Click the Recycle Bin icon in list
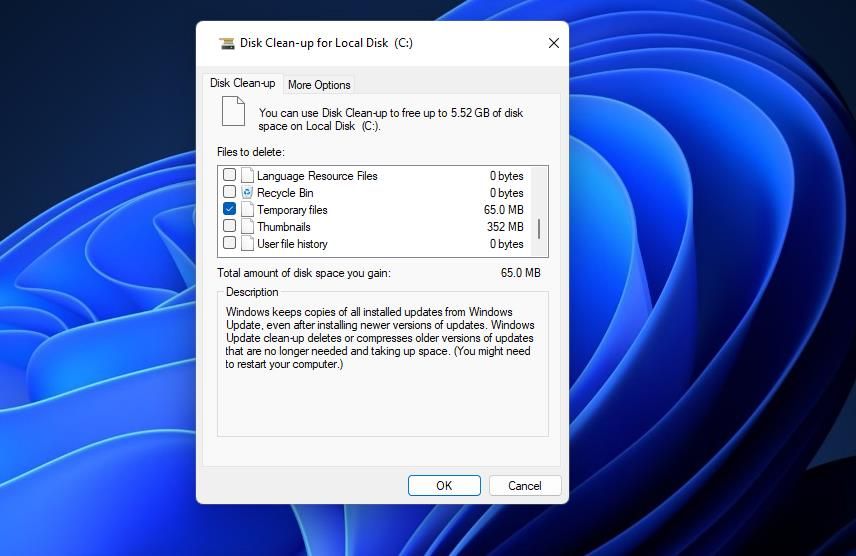 [x=247, y=192]
